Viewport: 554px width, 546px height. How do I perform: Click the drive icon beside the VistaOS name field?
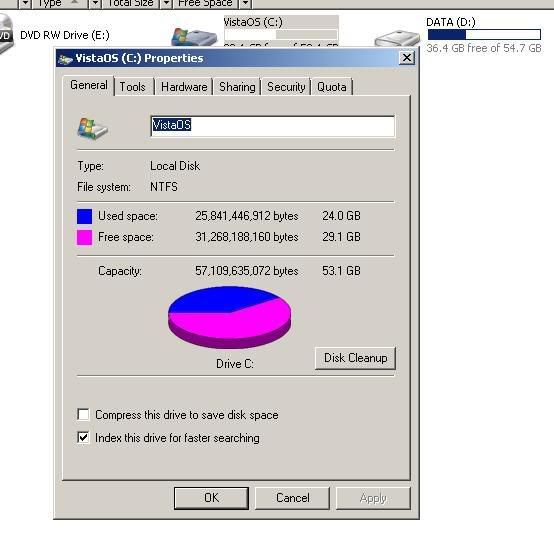pyautogui.click(x=92, y=129)
